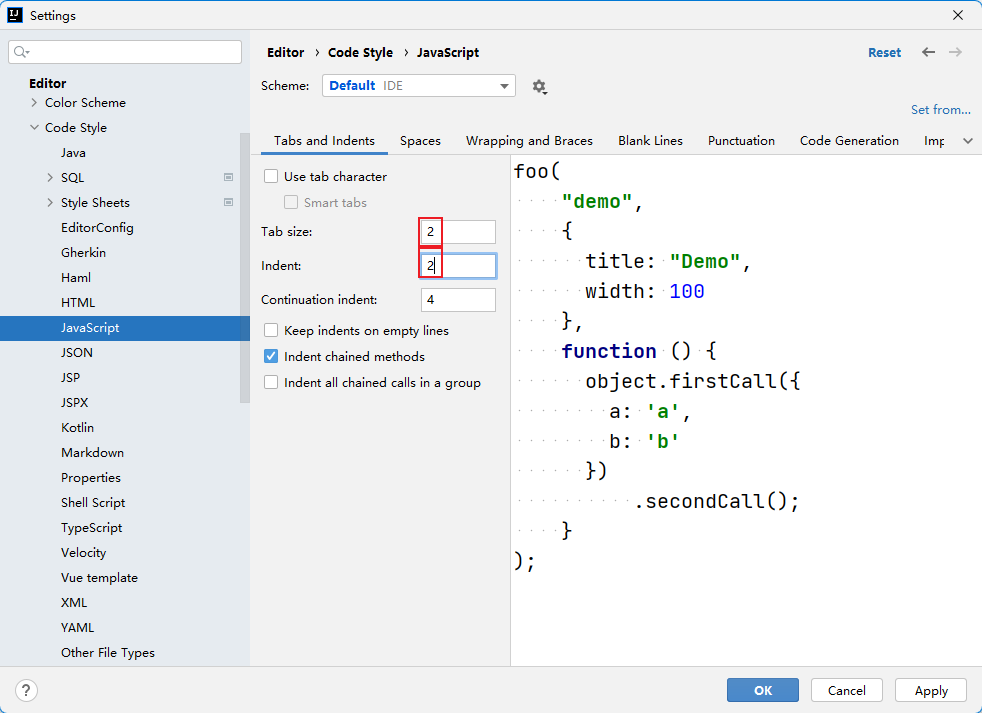The image size is (982, 713).
Task: Select EditorConfig in the tree
Action: pos(97,227)
